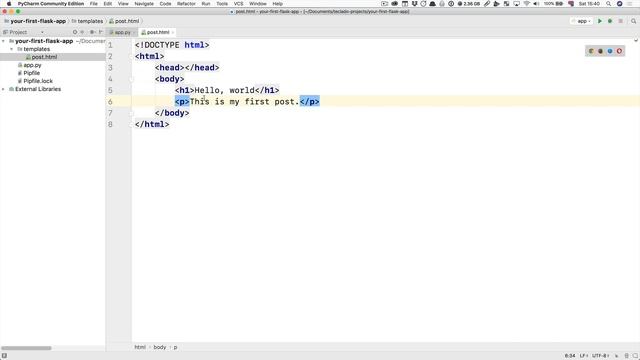Toggle tool window bars icon bottom-left

pos(4,356)
